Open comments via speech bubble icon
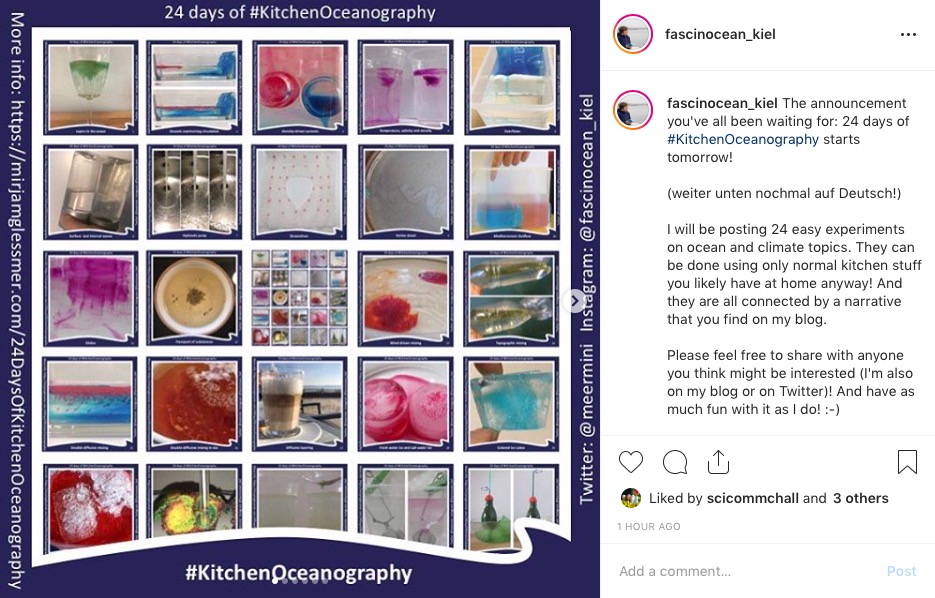Viewport: 935px width, 598px height. pyautogui.click(x=675, y=462)
